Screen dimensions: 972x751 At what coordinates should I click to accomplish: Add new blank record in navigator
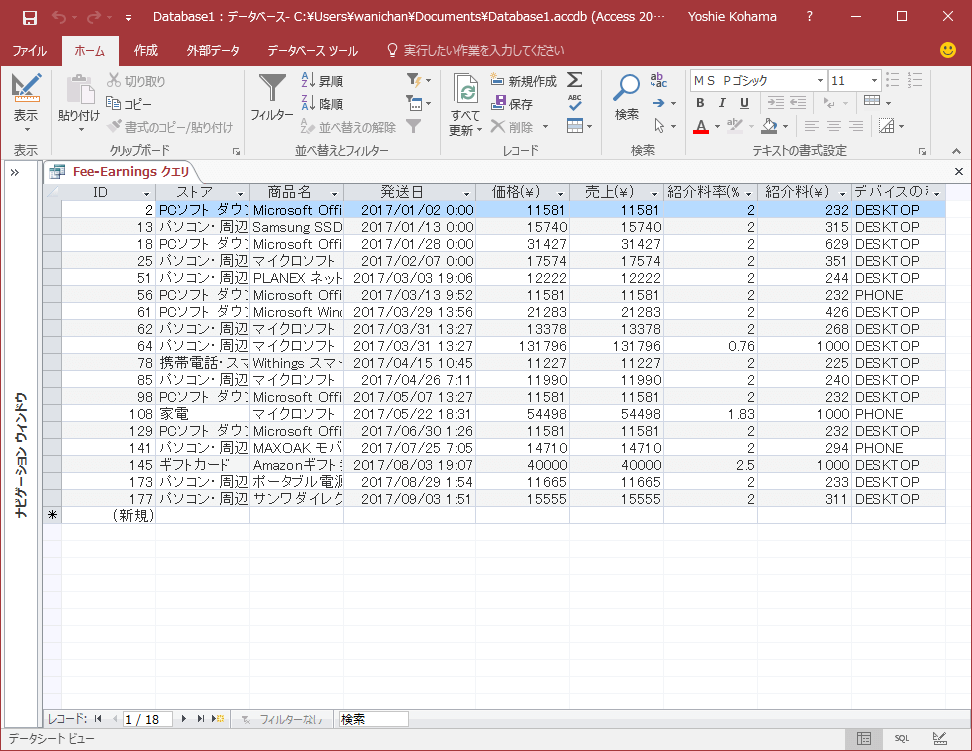(x=218, y=719)
